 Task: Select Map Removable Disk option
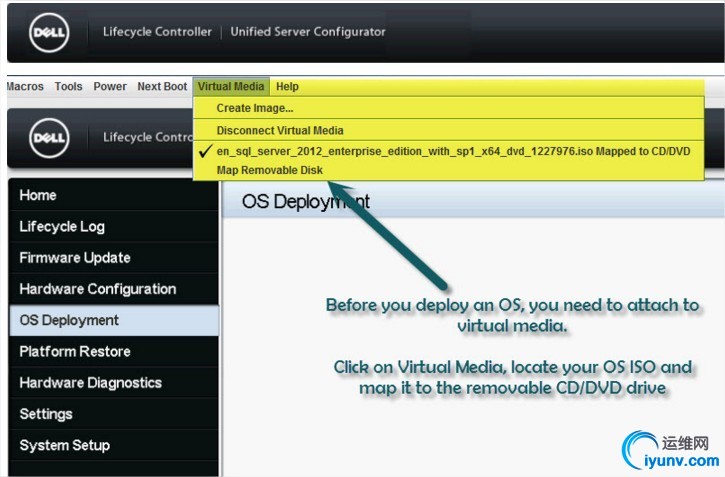(x=449, y=170)
